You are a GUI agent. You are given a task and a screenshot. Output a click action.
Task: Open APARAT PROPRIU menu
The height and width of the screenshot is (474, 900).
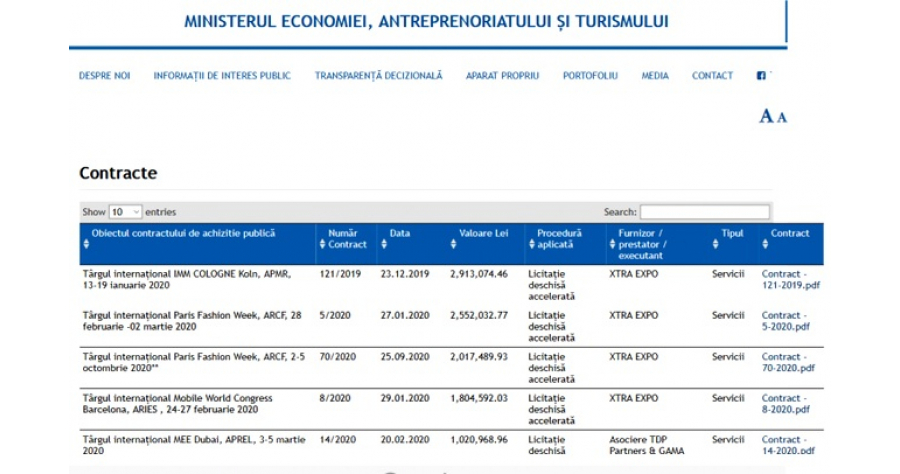pyautogui.click(x=502, y=76)
